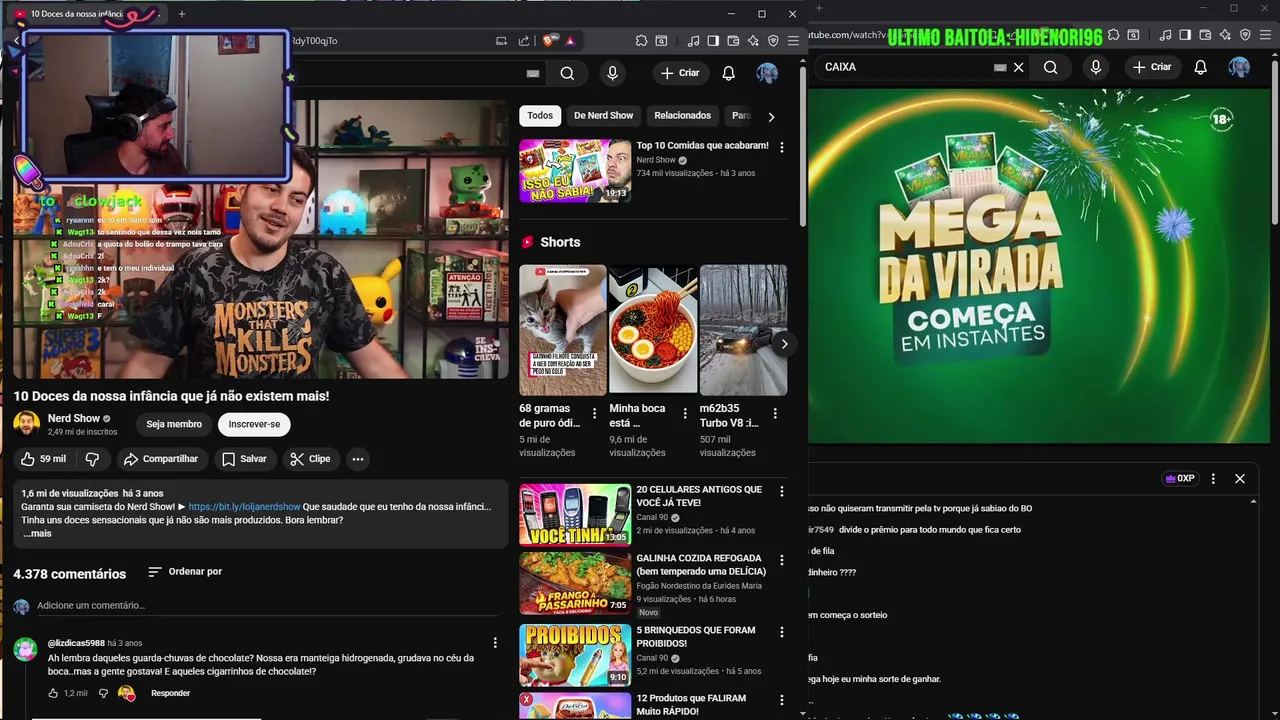Clear CAIXA search text in right window
Viewport: 1280px width, 720px height.
coord(1018,67)
